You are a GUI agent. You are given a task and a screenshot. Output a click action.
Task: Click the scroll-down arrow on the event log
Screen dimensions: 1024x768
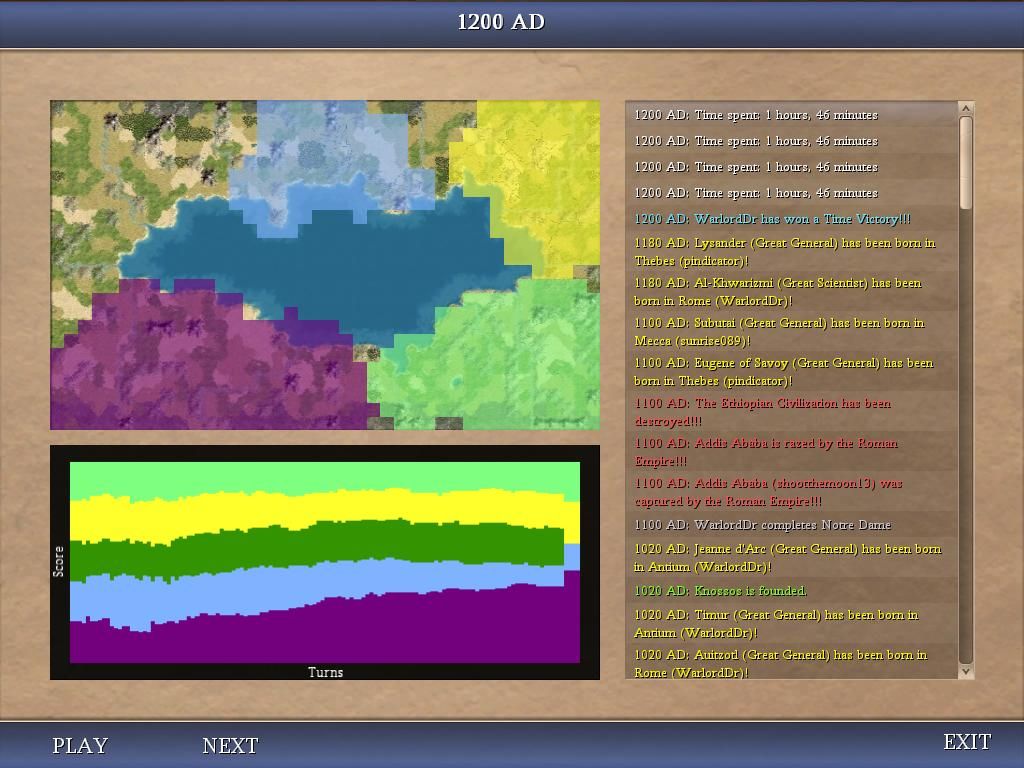966,672
